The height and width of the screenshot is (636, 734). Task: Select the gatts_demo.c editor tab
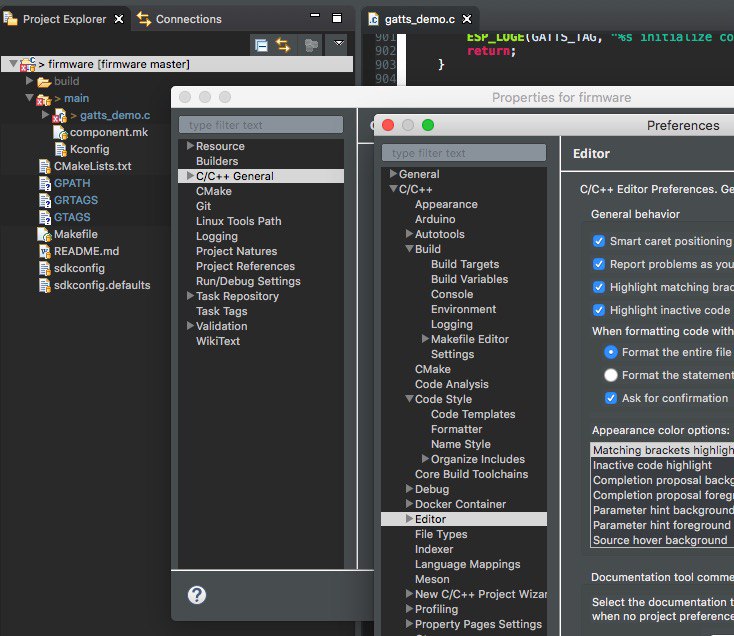pos(418,19)
